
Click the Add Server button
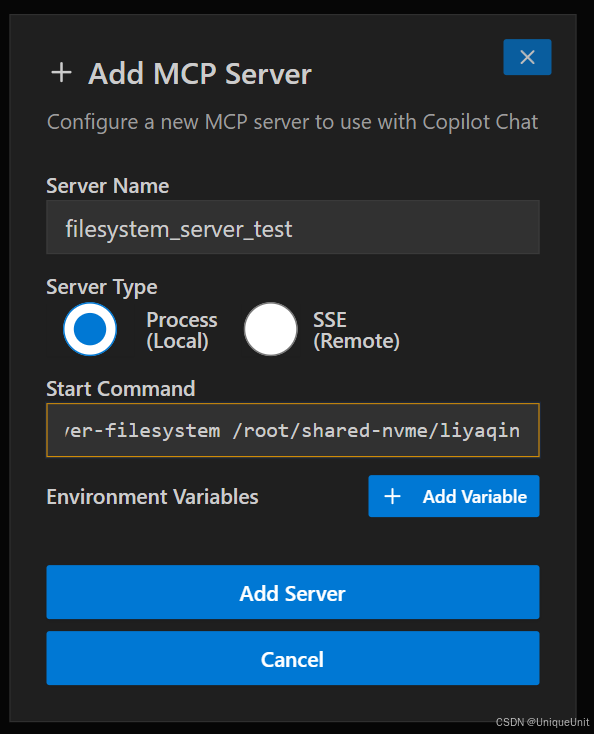pos(293,592)
